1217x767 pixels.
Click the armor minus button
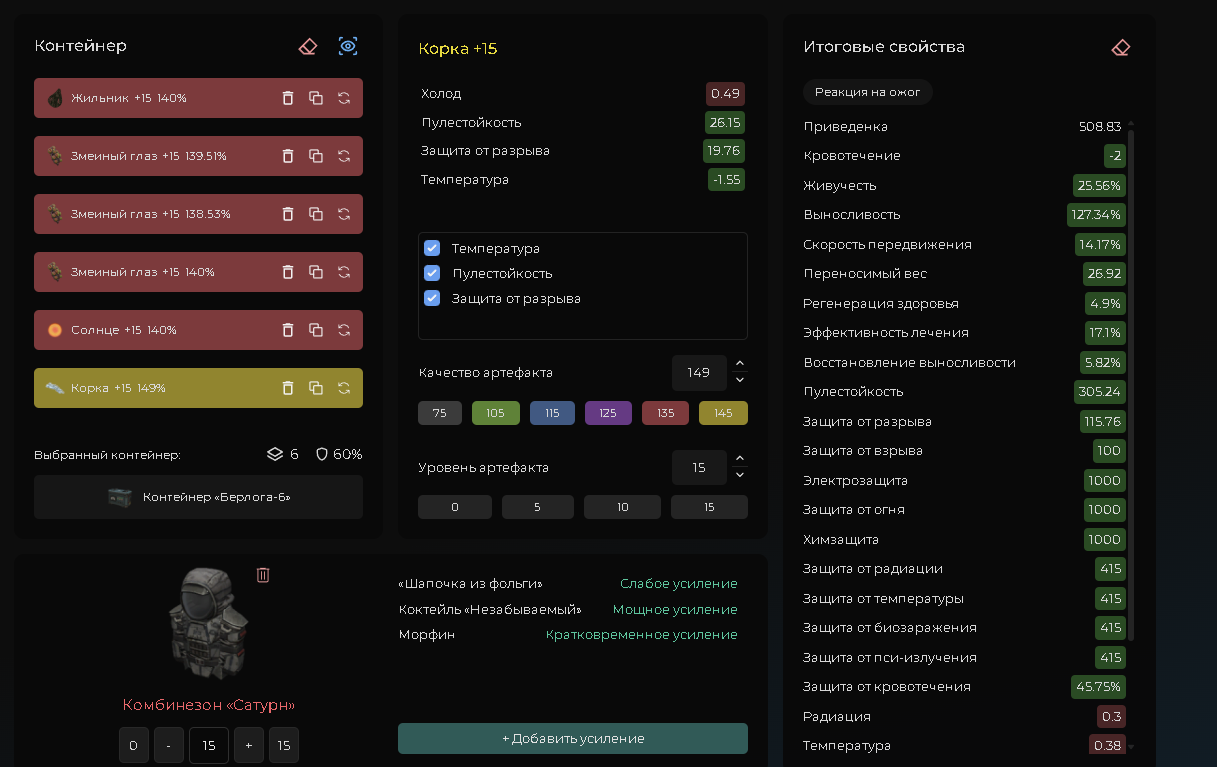click(169, 746)
